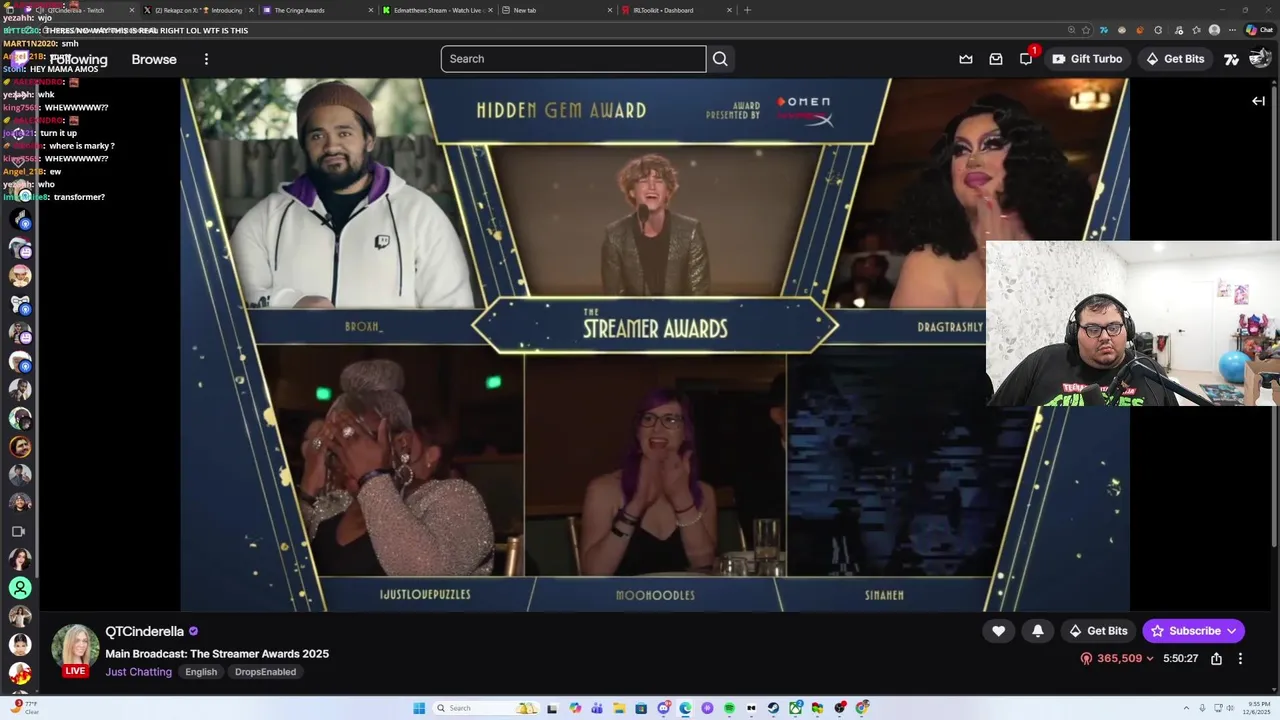
Task: Toggle the notification bell for QTCinderella
Action: click(x=1038, y=631)
